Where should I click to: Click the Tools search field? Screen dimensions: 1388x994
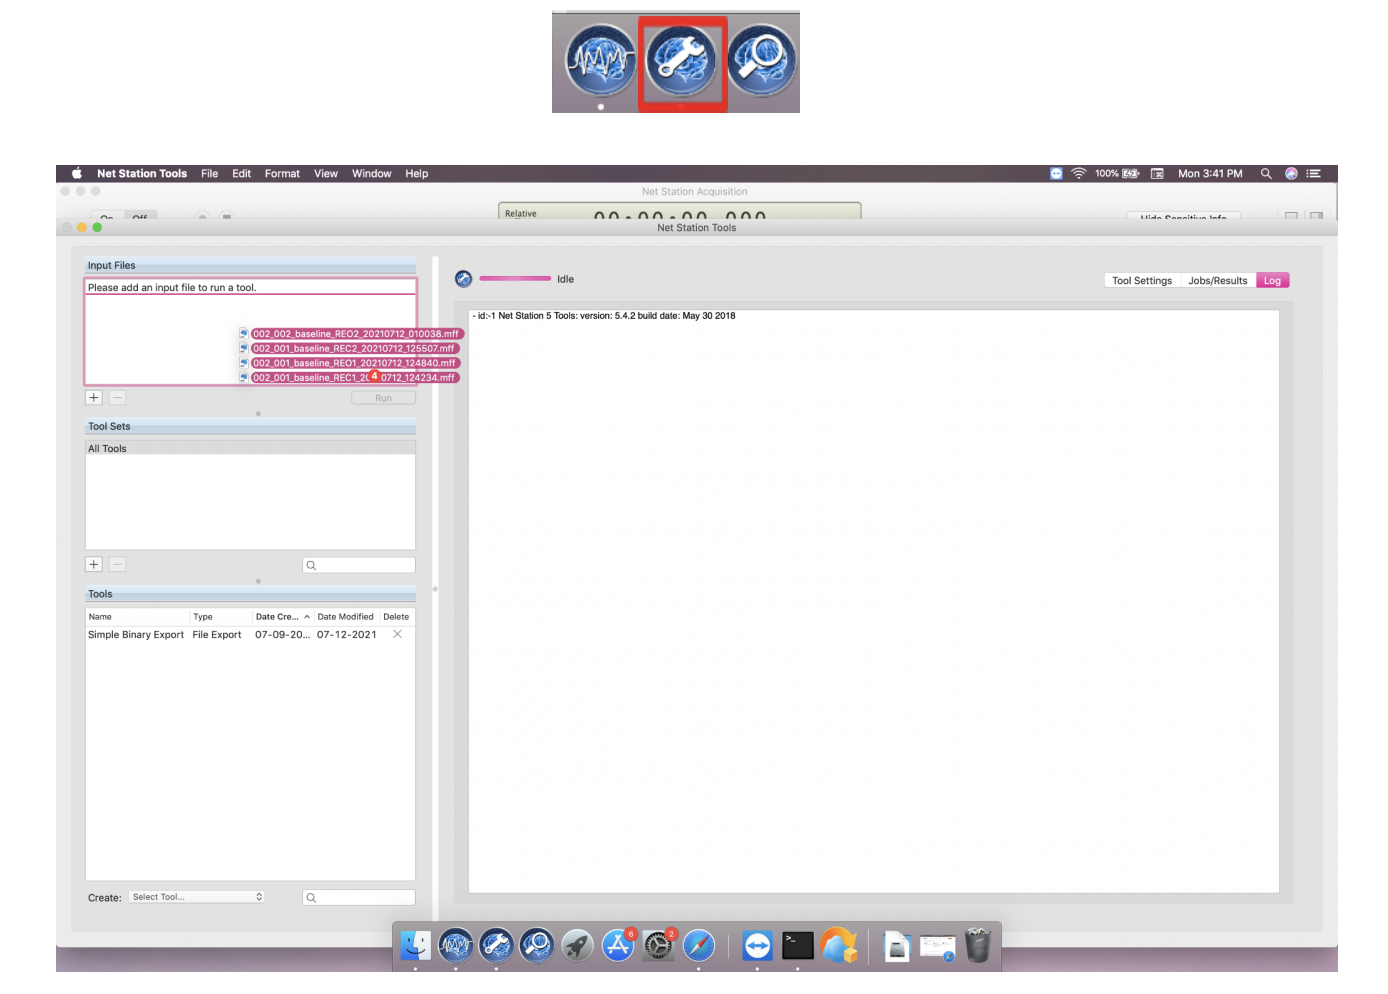359,897
